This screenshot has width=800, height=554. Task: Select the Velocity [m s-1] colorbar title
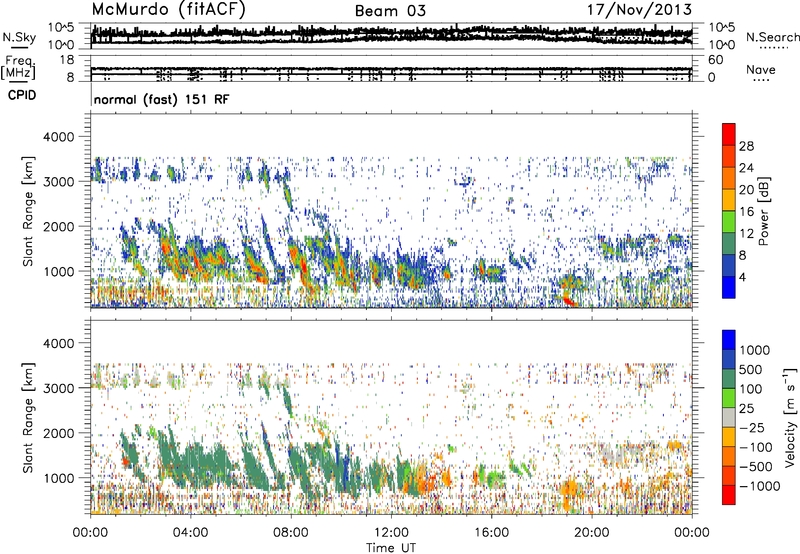click(790, 418)
